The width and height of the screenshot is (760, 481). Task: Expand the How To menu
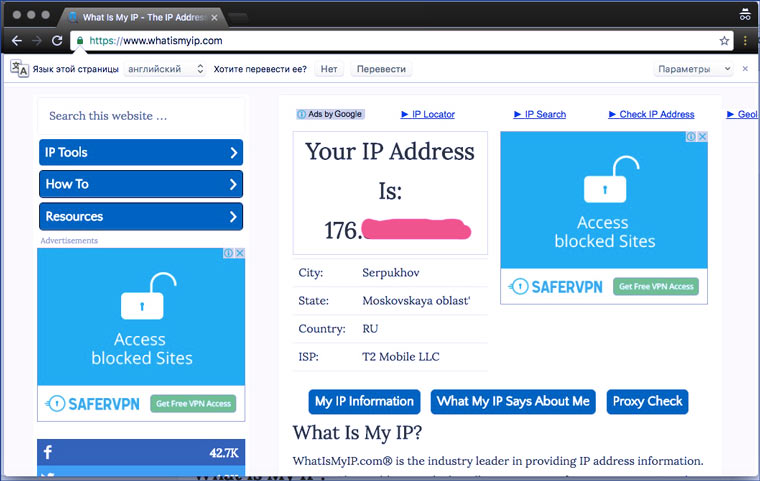(x=141, y=184)
